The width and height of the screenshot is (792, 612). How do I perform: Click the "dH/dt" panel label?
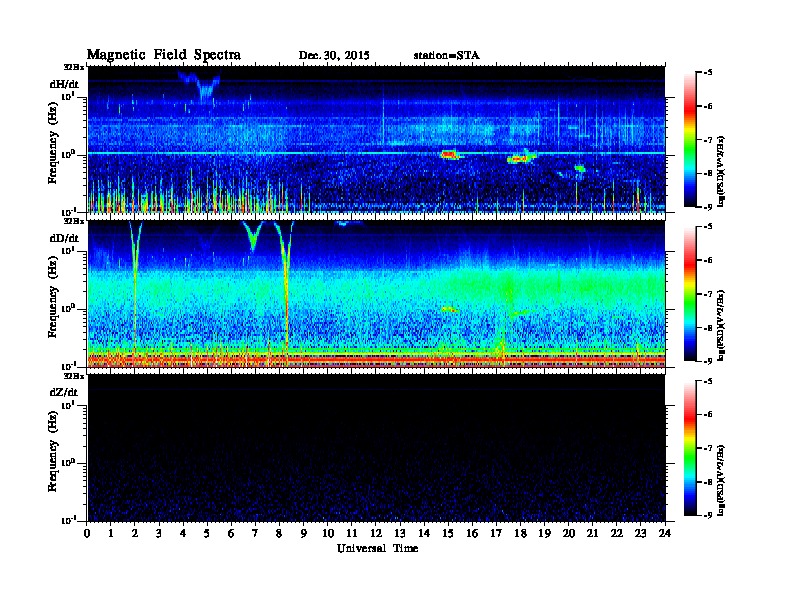click(64, 84)
